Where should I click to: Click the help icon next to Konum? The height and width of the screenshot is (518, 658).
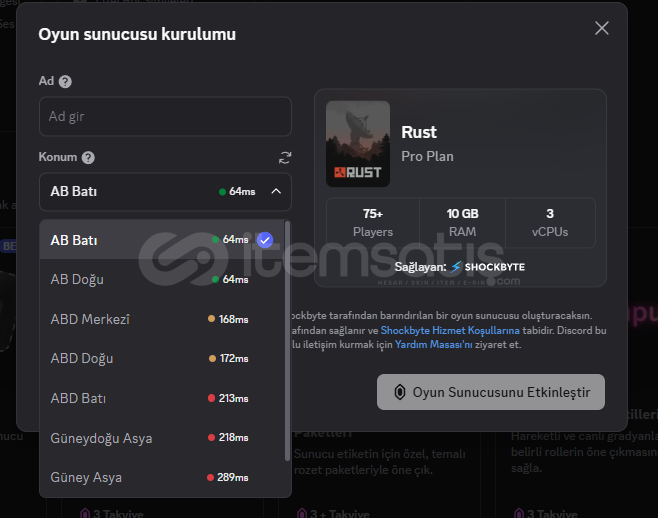point(88,158)
